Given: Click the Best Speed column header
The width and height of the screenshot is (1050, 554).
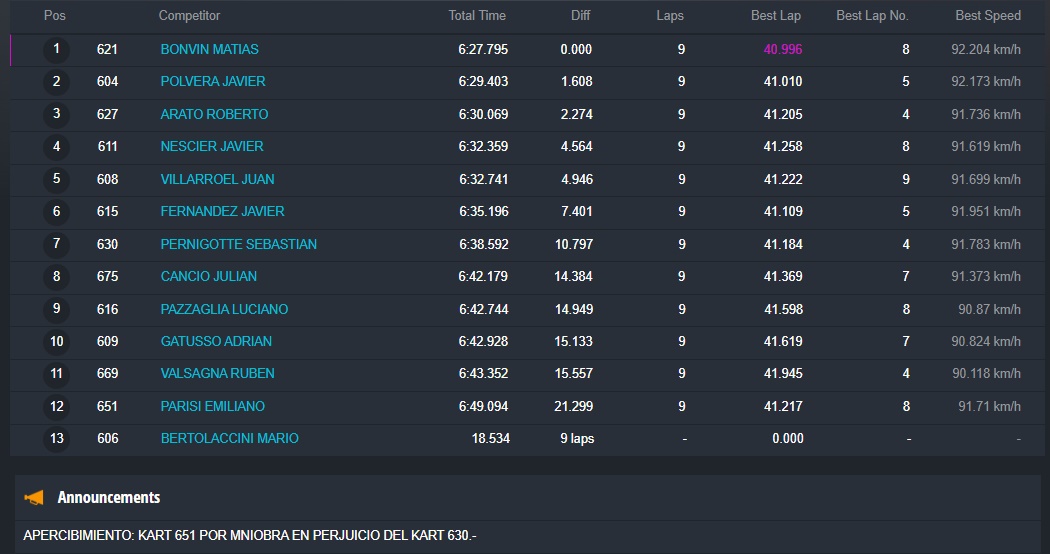Looking at the screenshot, I should (x=988, y=16).
